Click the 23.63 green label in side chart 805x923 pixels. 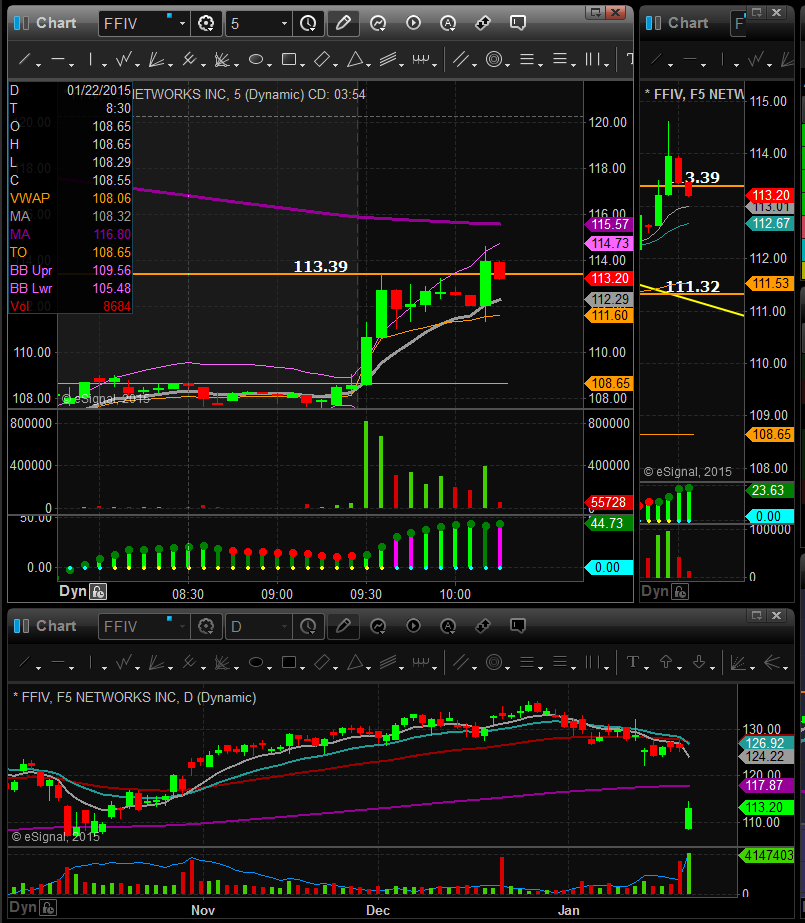click(769, 490)
